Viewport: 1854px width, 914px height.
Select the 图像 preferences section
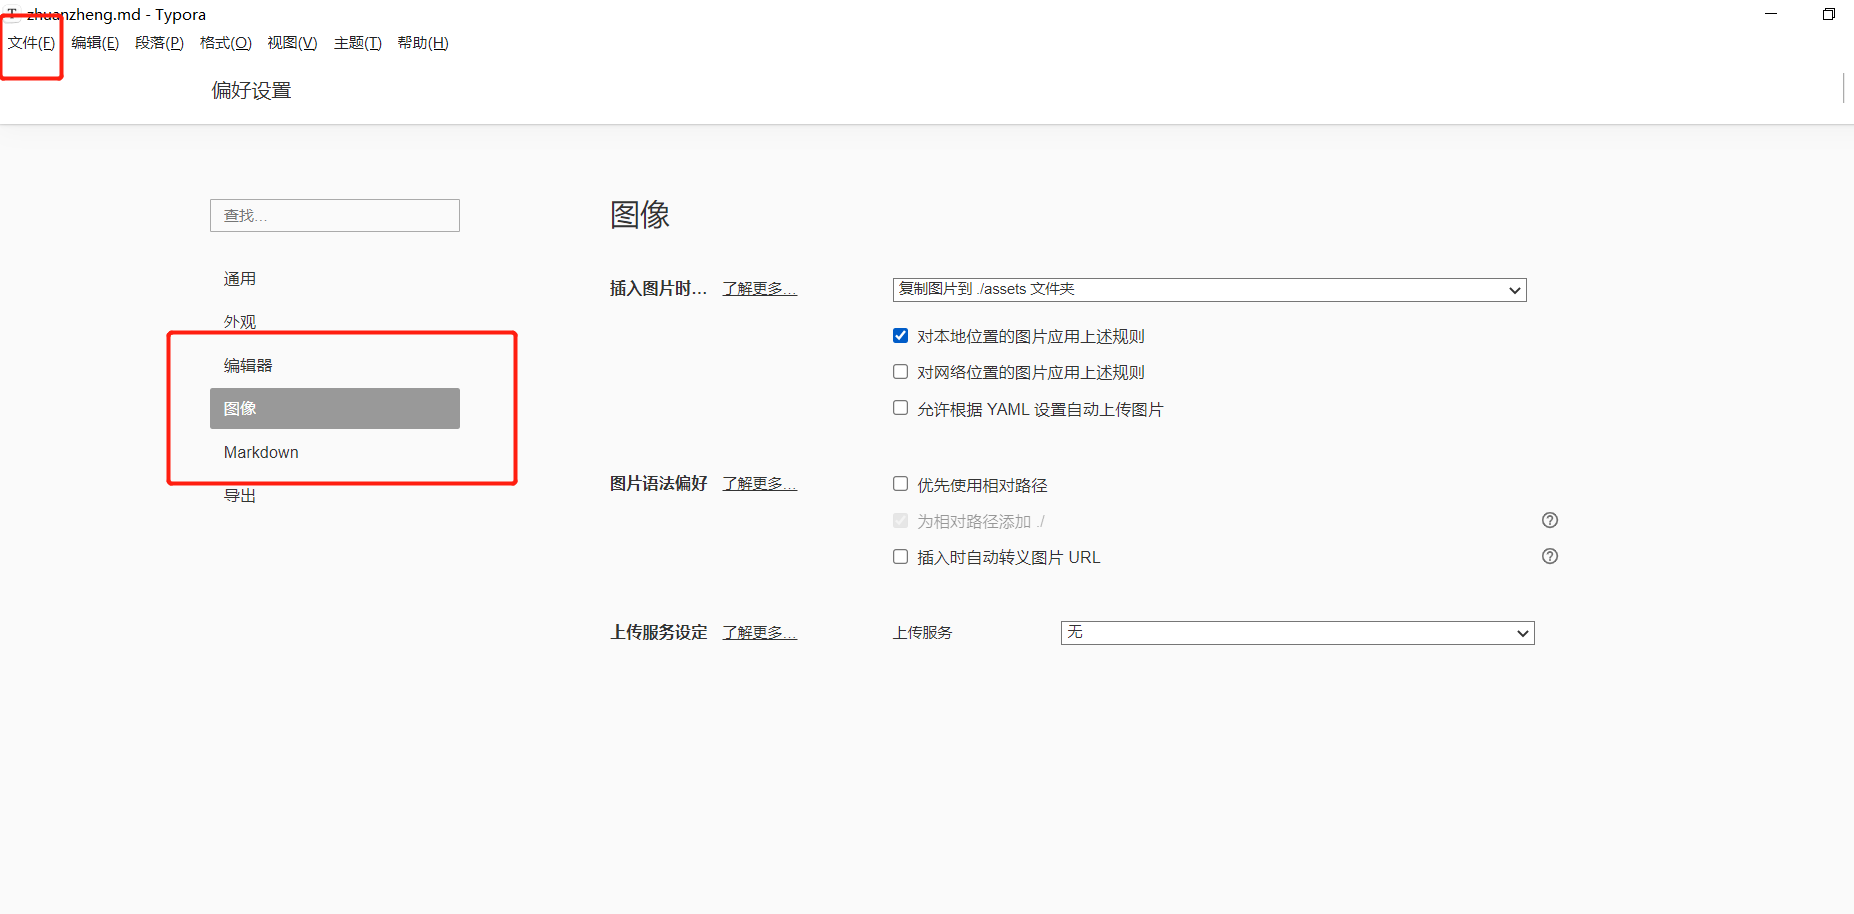tap(335, 409)
